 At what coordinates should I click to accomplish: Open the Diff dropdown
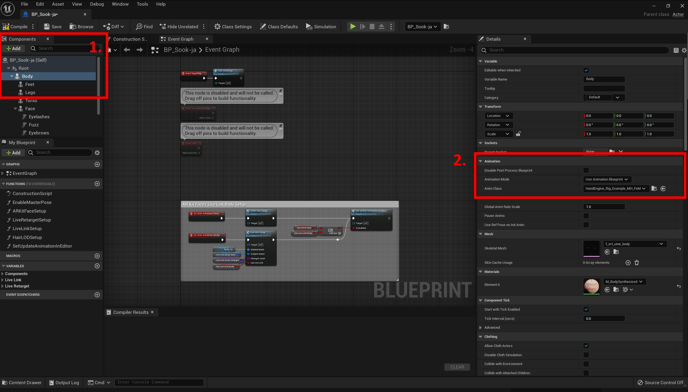pos(113,27)
